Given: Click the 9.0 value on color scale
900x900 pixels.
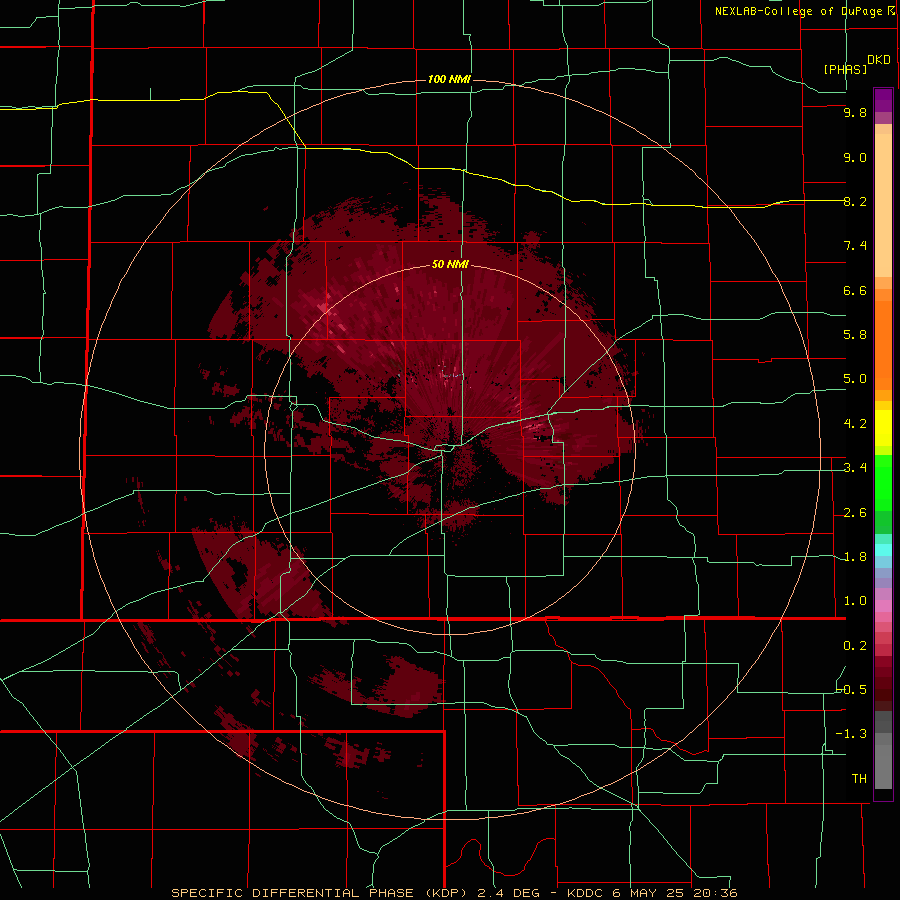Looking at the screenshot, I should 855,157.
